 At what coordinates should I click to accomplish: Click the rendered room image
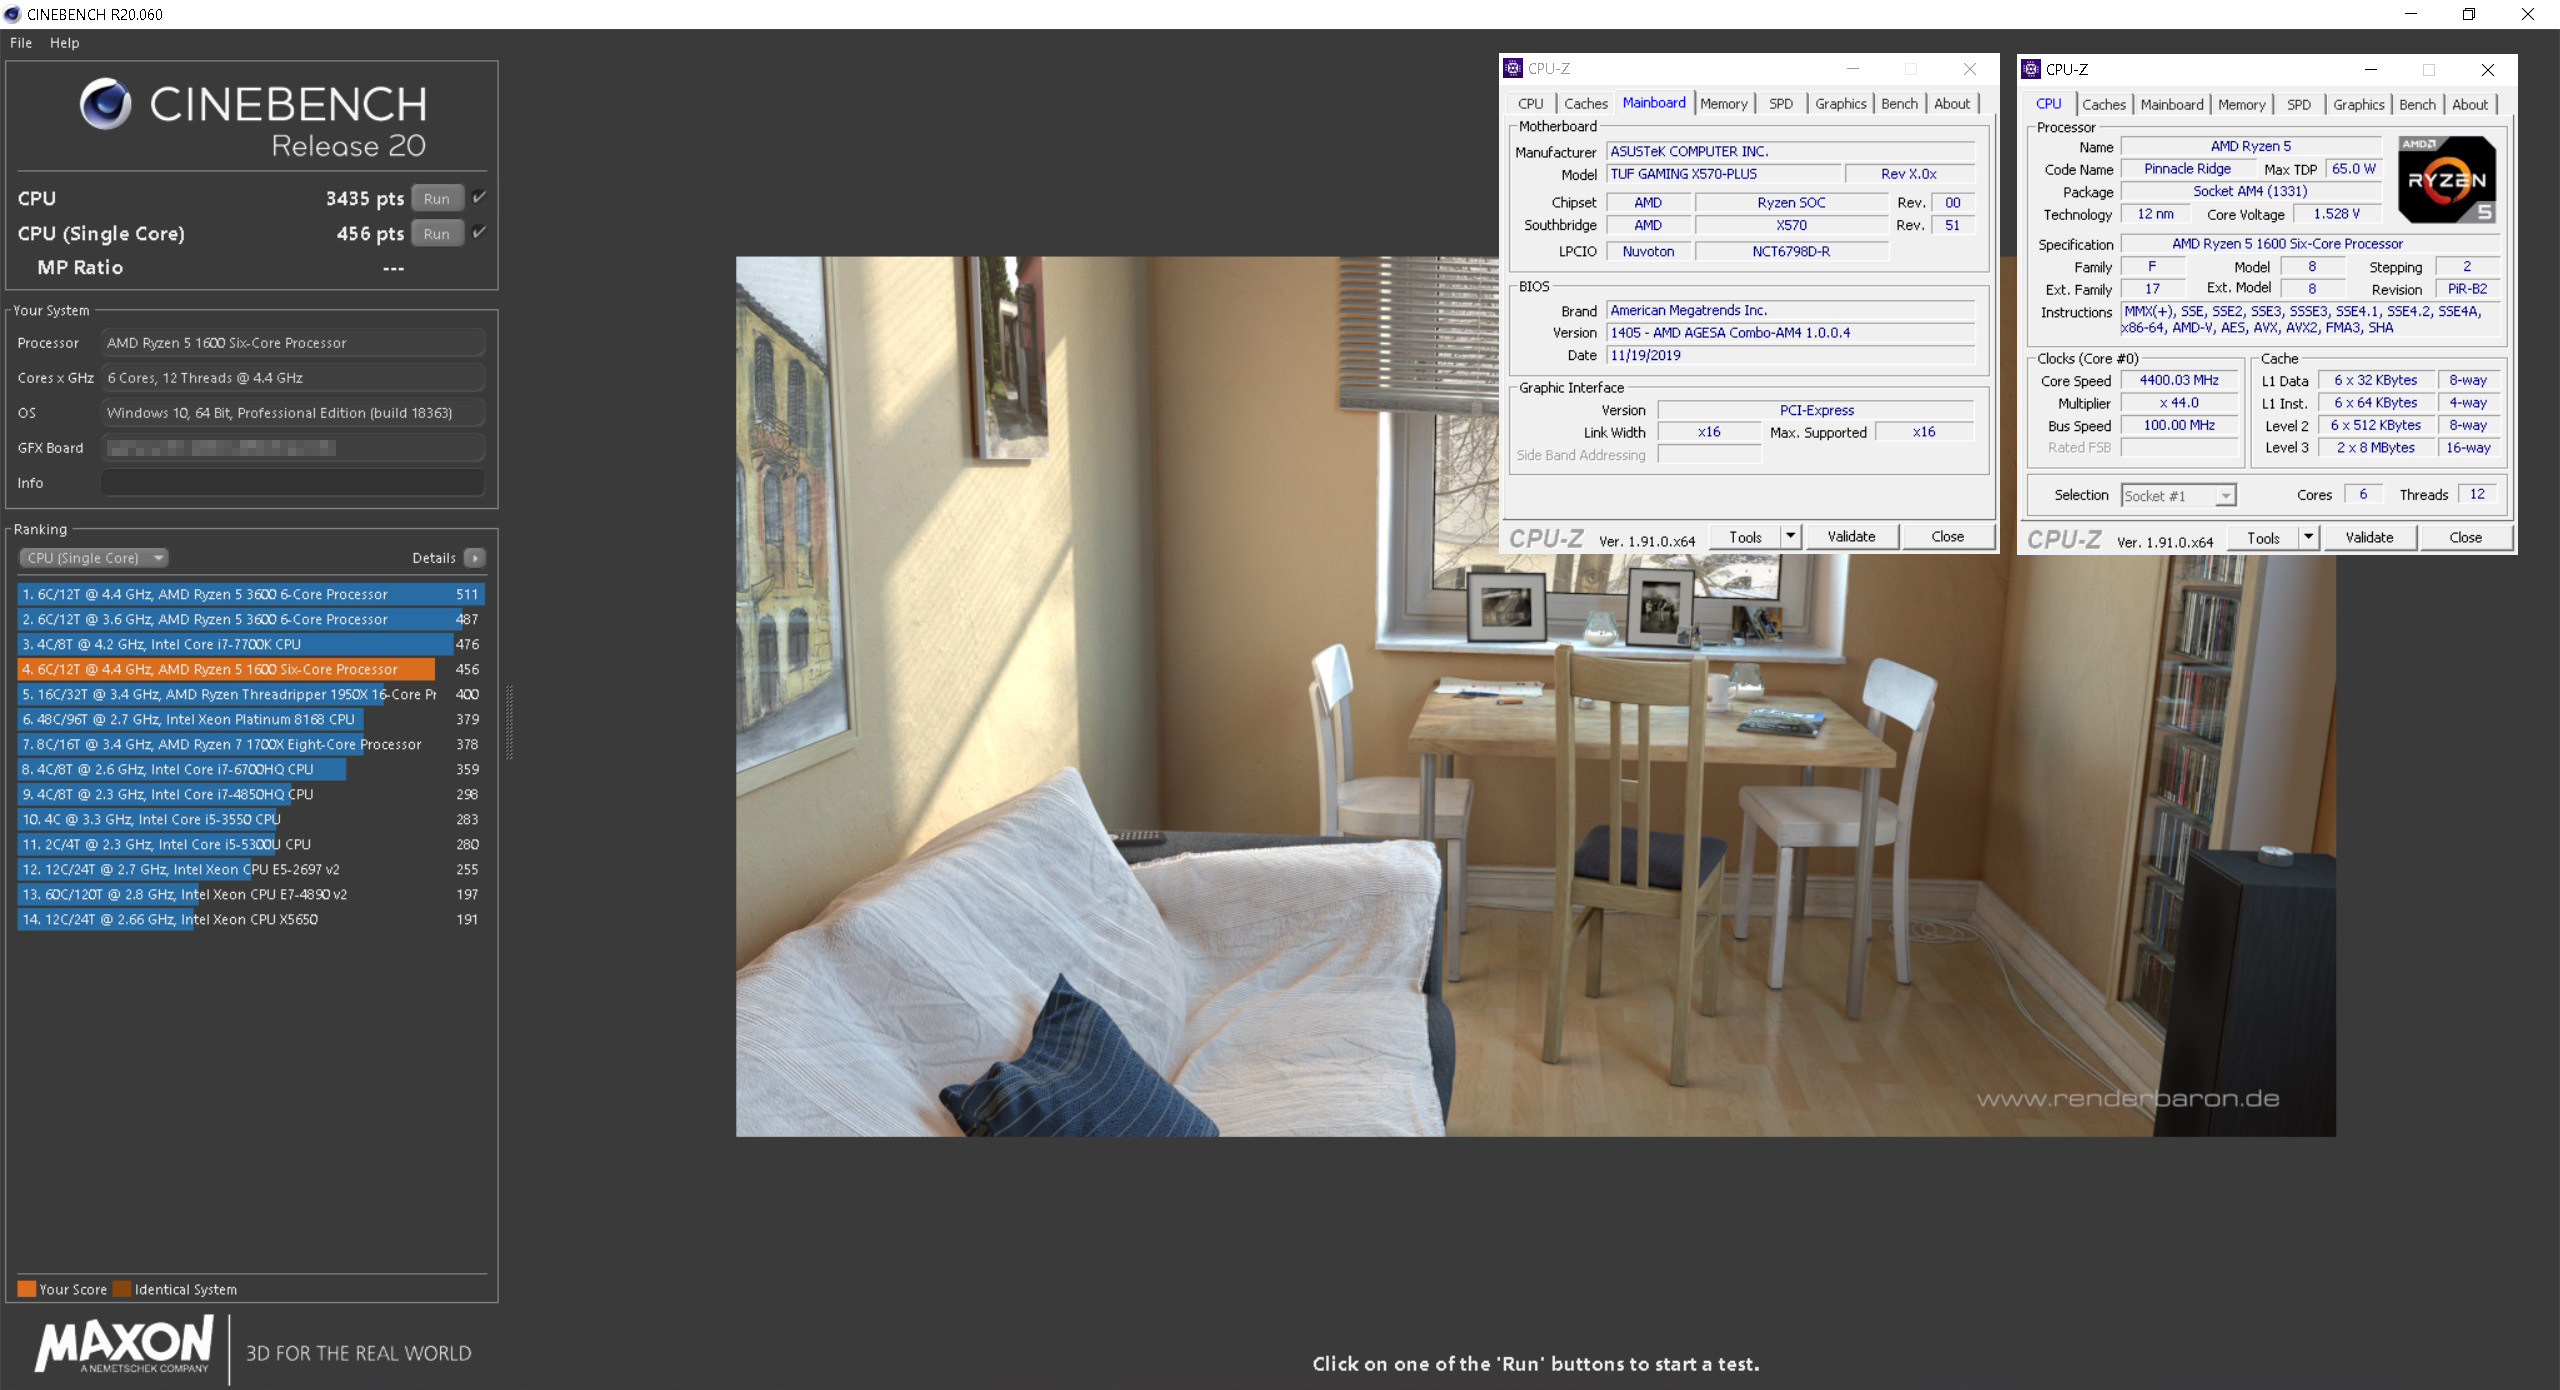(x=1536, y=696)
